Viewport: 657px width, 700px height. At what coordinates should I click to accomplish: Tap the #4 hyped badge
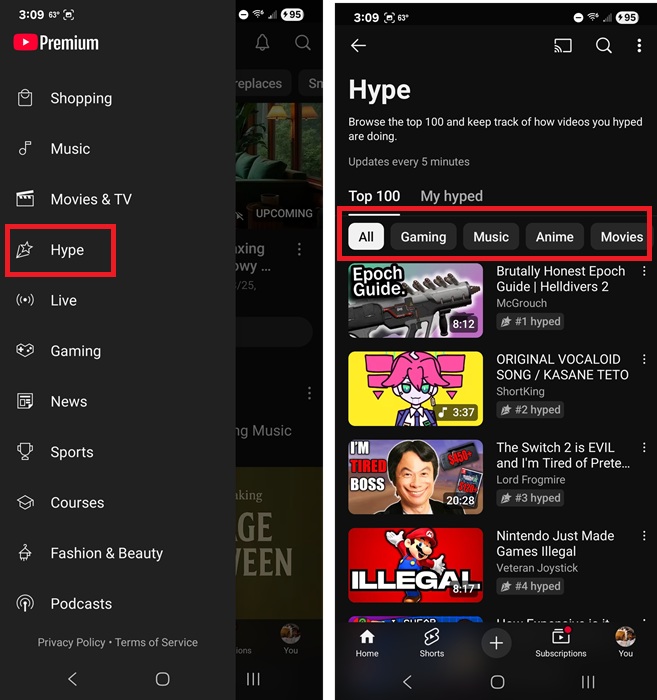[530, 586]
